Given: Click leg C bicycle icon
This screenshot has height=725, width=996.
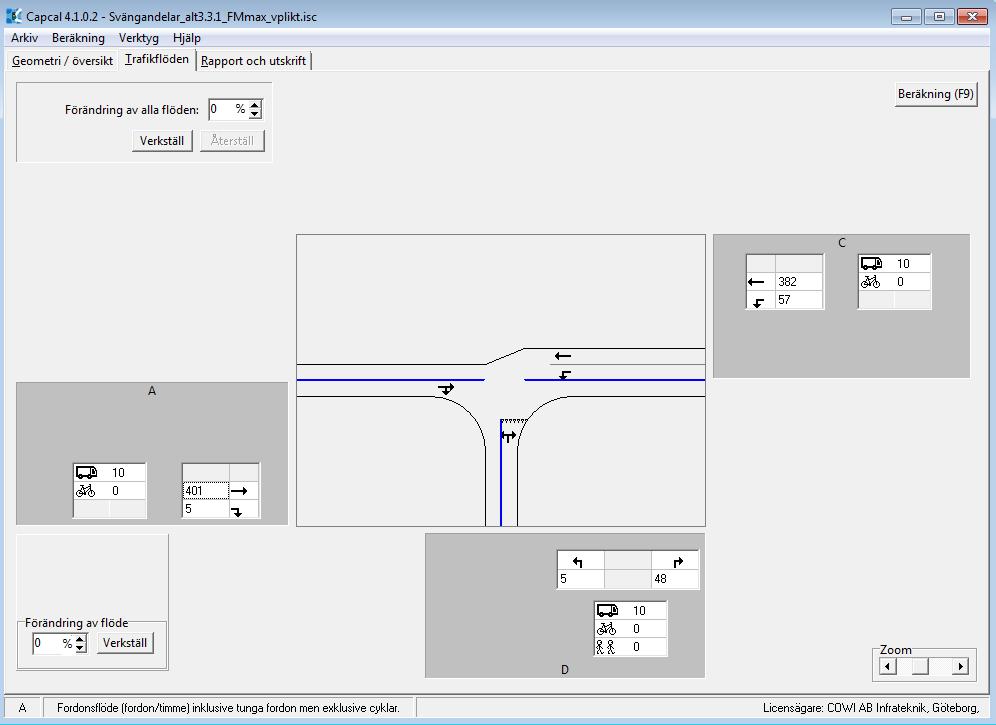Looking at the screenshot, I should (870, 281).
